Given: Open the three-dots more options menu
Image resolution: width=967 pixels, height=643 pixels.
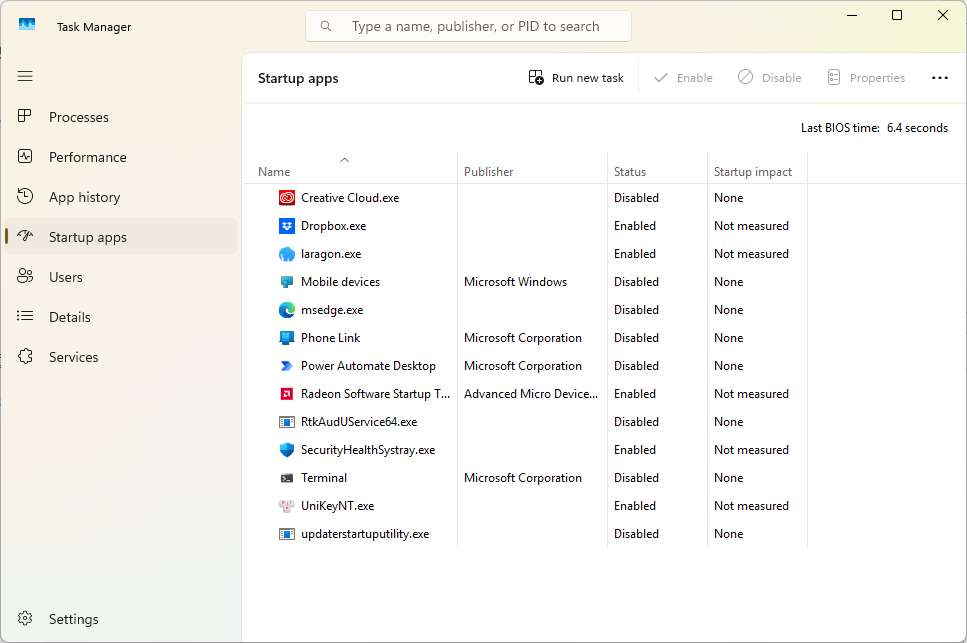Looking at the screenshot, I should [940, 78].
